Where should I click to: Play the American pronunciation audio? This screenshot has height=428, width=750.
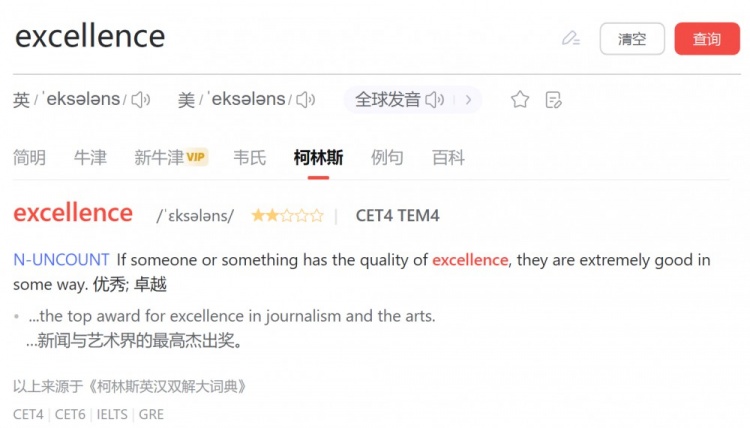click(x=306, y=99)
